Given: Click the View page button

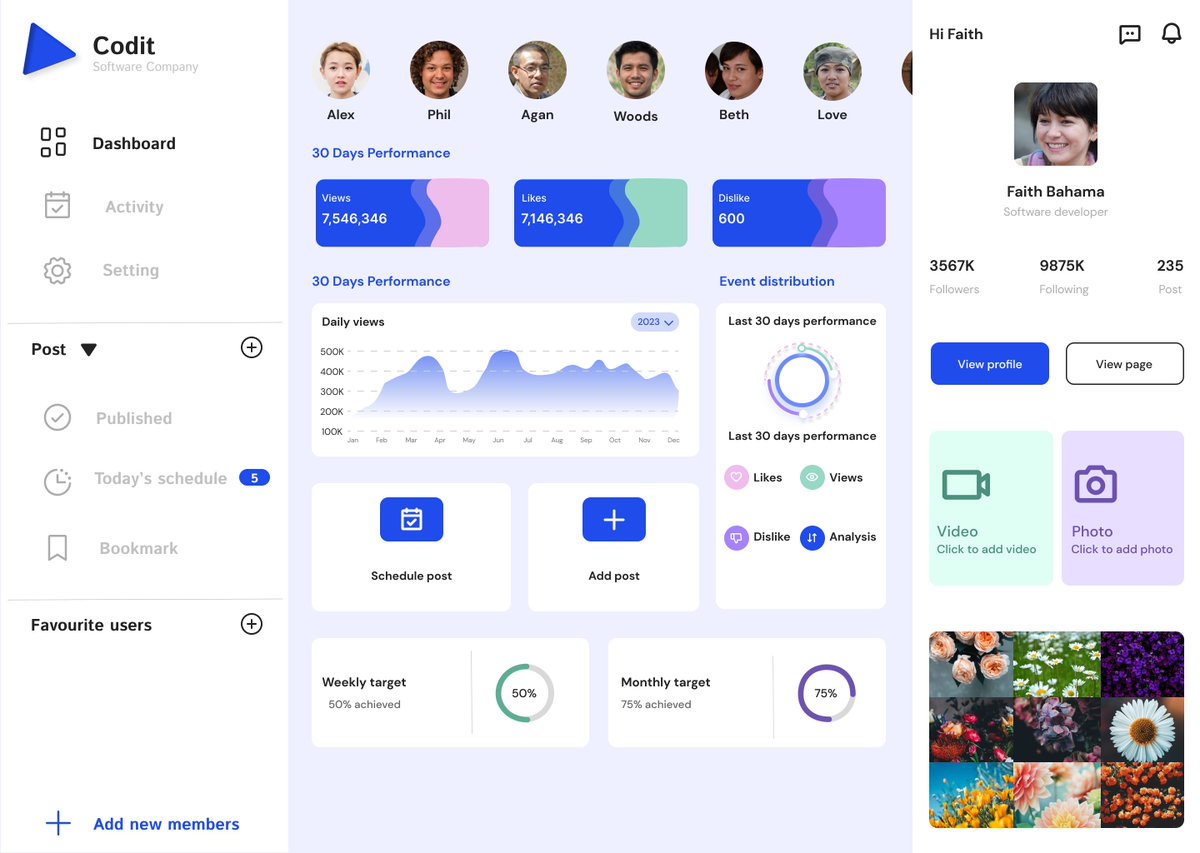Looking at the screenshot, I should point(1124,364).
